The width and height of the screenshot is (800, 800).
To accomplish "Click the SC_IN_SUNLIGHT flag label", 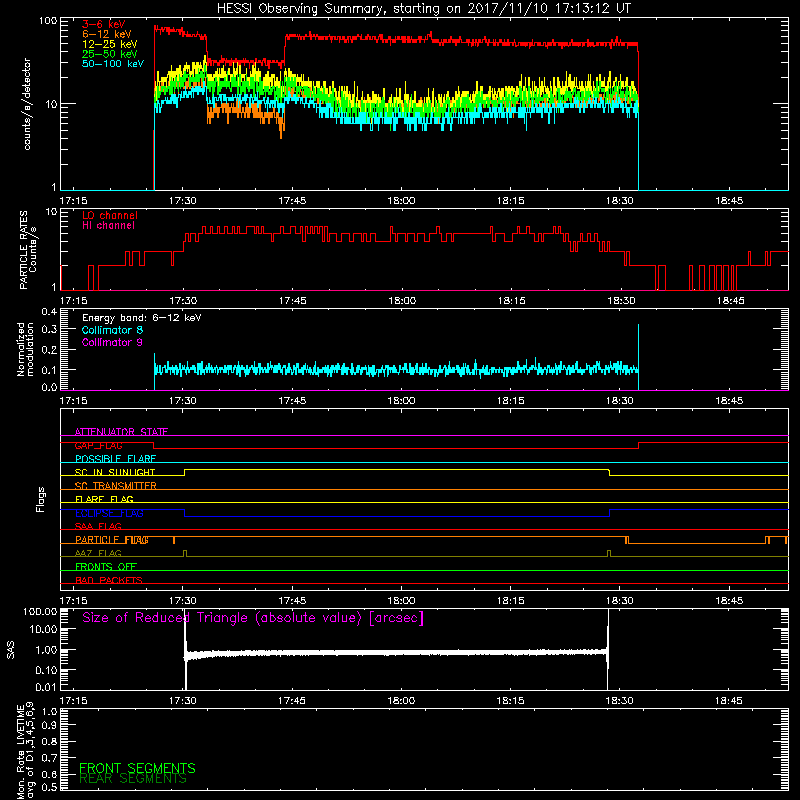I will click(x=115, y=472).
